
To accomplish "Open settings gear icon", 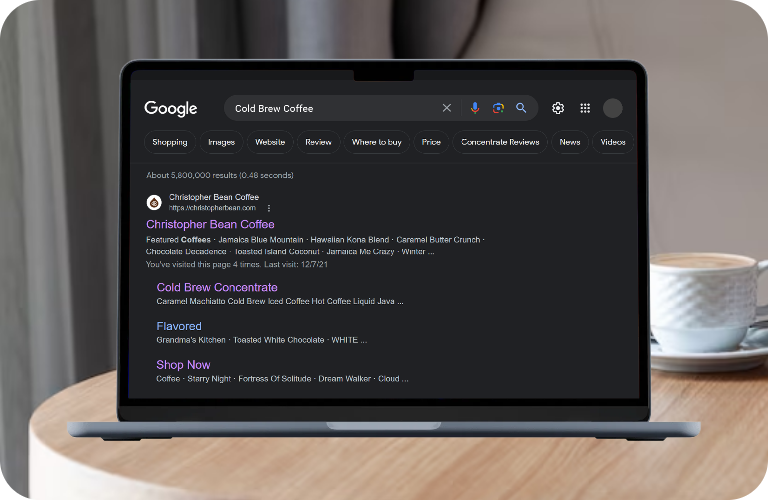I will (x=558, y=108).
